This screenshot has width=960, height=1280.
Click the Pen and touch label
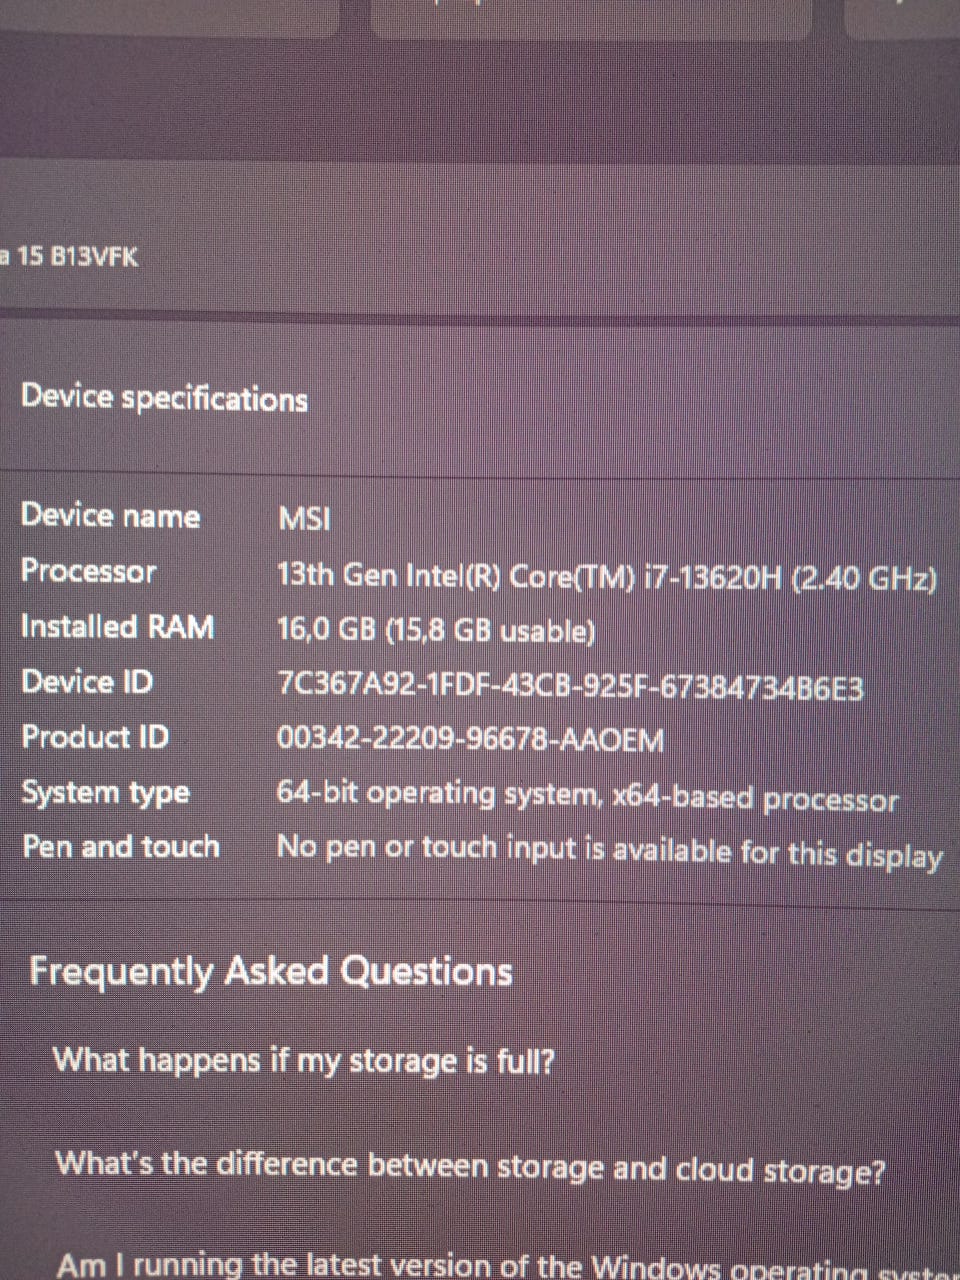pos(121,847)
